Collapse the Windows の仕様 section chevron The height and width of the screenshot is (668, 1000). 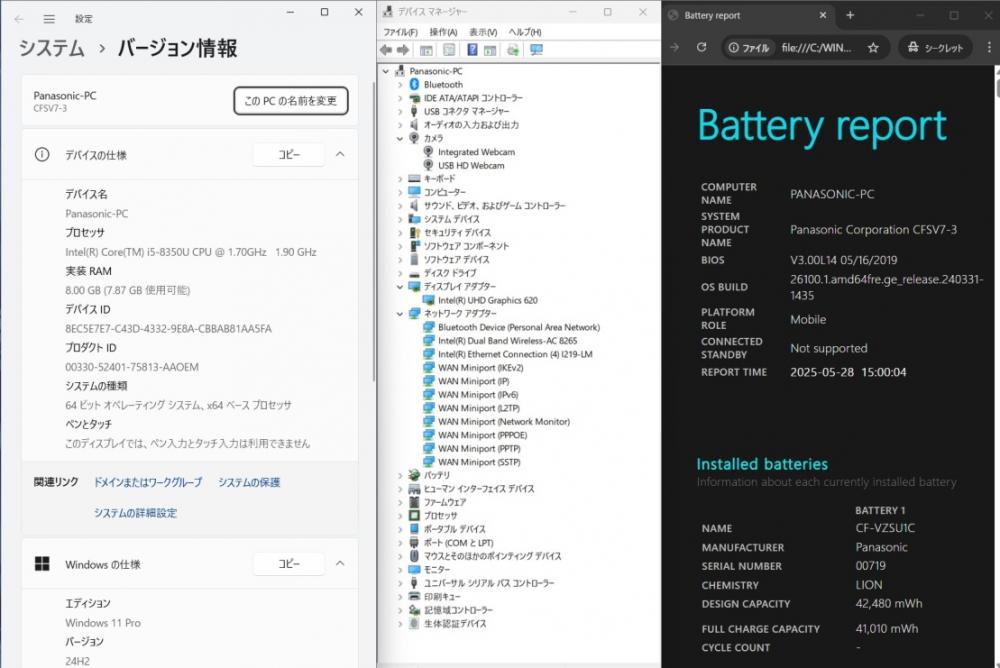point(340,564)
